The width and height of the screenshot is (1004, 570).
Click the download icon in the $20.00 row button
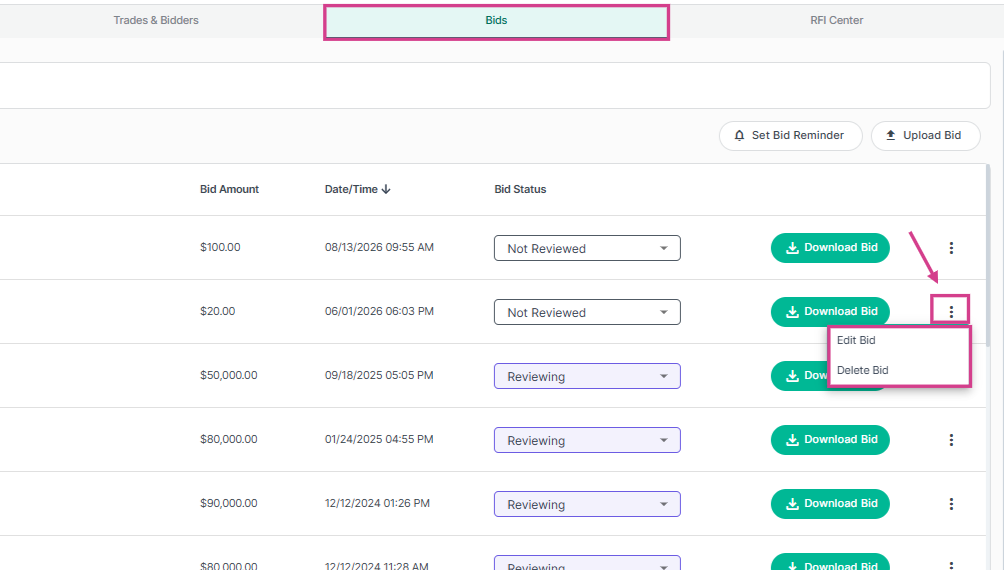pos(792,312)
